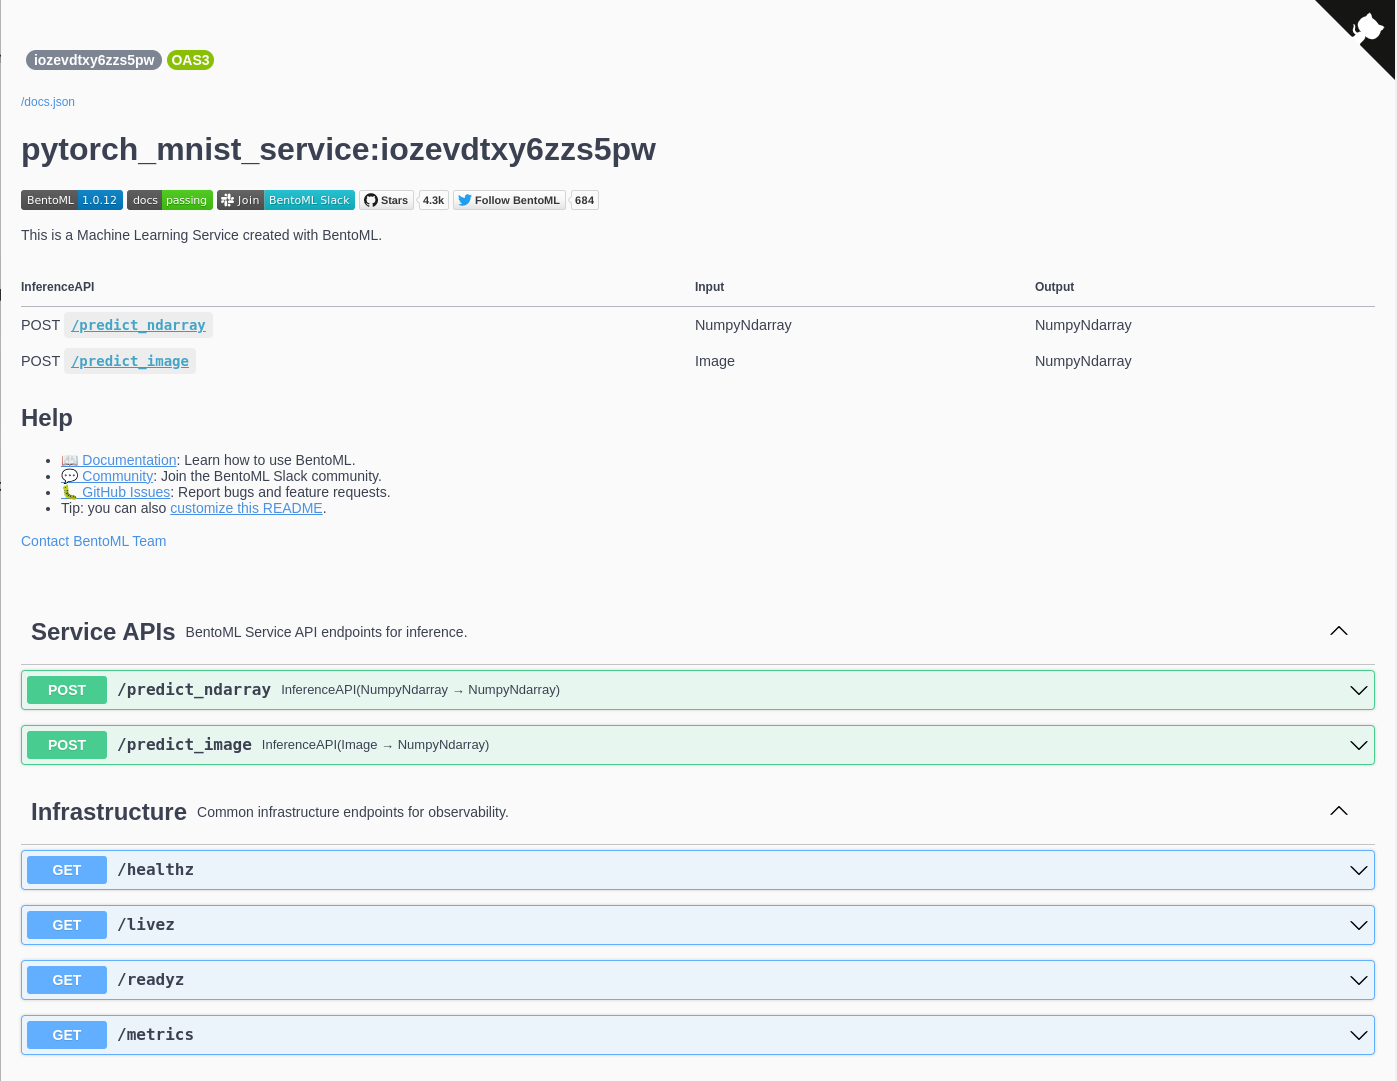Image resolution: width=1397 pixels, height=1081 pixels.
Task: Click the docs passing status badge
Action: tap(169, 200)
